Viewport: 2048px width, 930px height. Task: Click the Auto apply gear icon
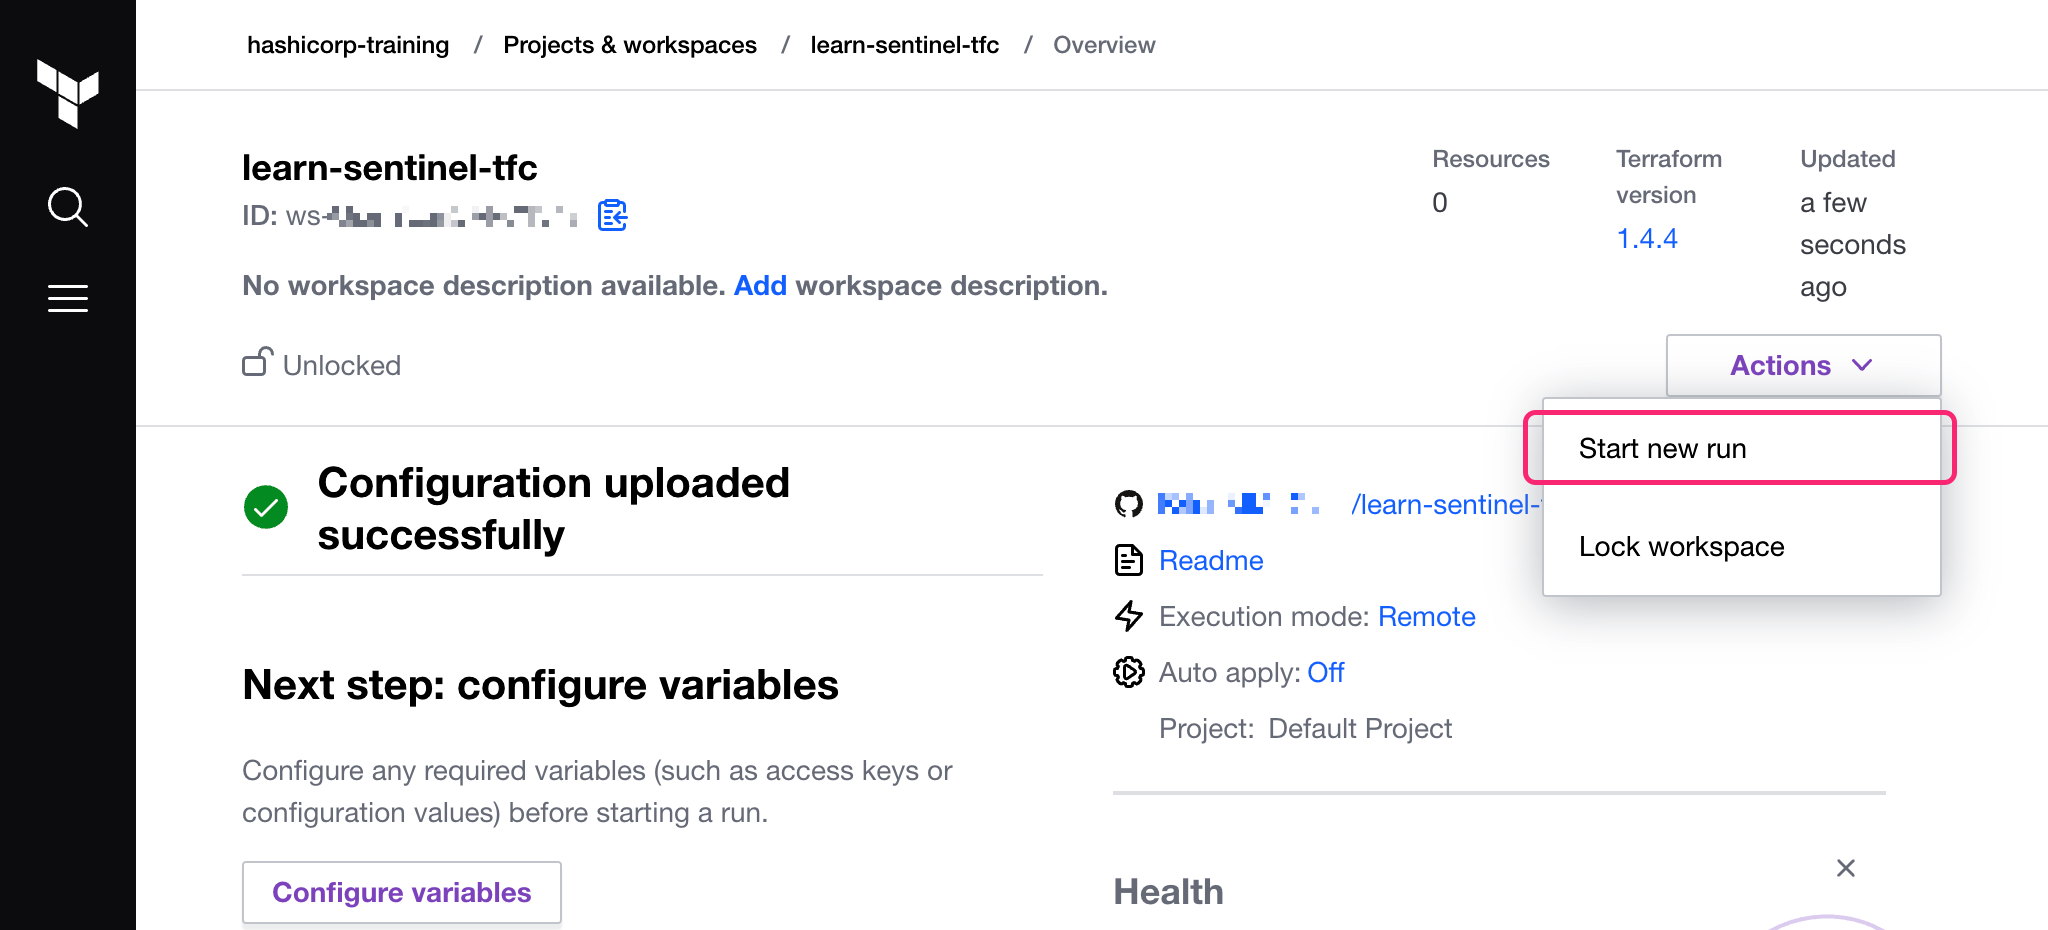(1128, 672)
